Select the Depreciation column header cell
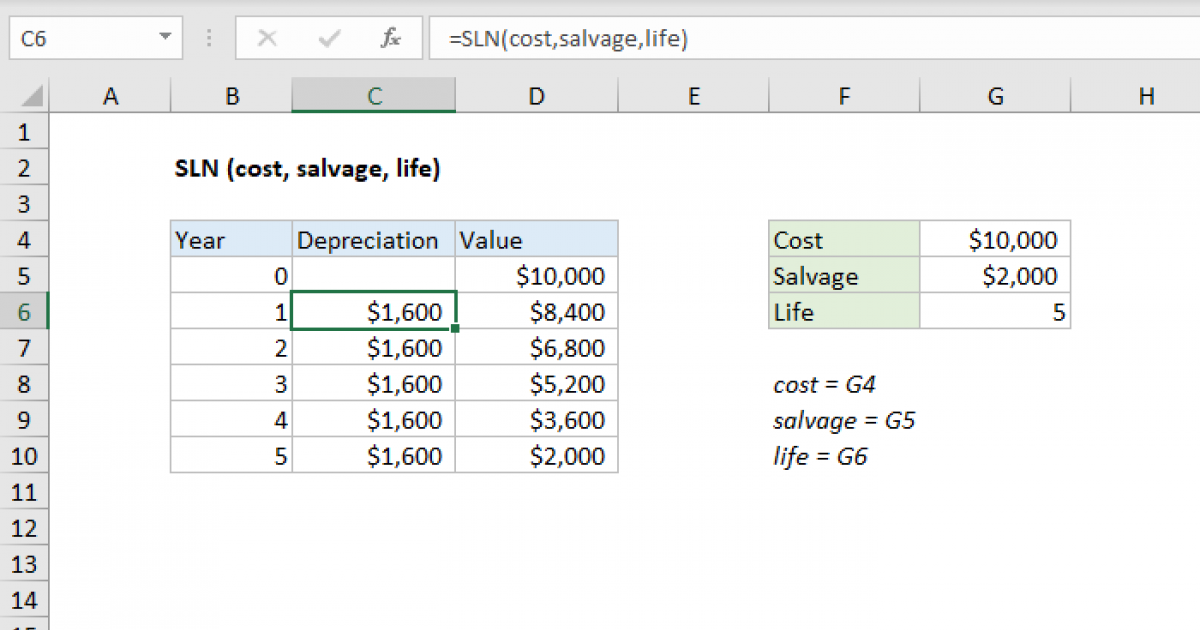This screenshot has height=630, width=1200. pyautogui.click(x=373, y=239)
